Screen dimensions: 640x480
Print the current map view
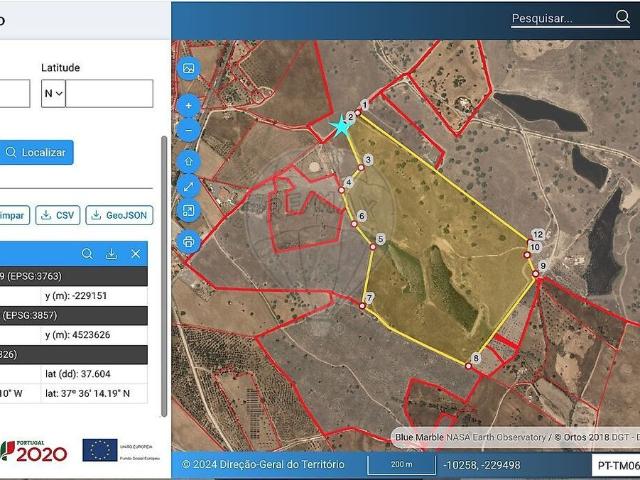(x=189, y=242)
